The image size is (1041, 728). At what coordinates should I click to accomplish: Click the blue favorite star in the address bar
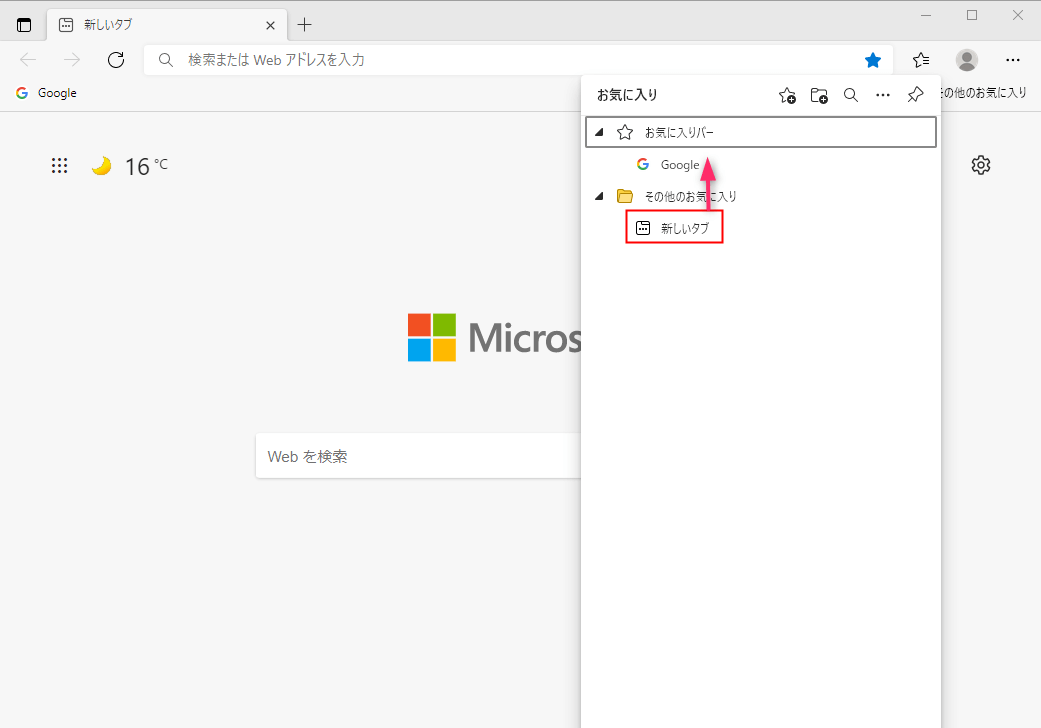tap(872, 59)
